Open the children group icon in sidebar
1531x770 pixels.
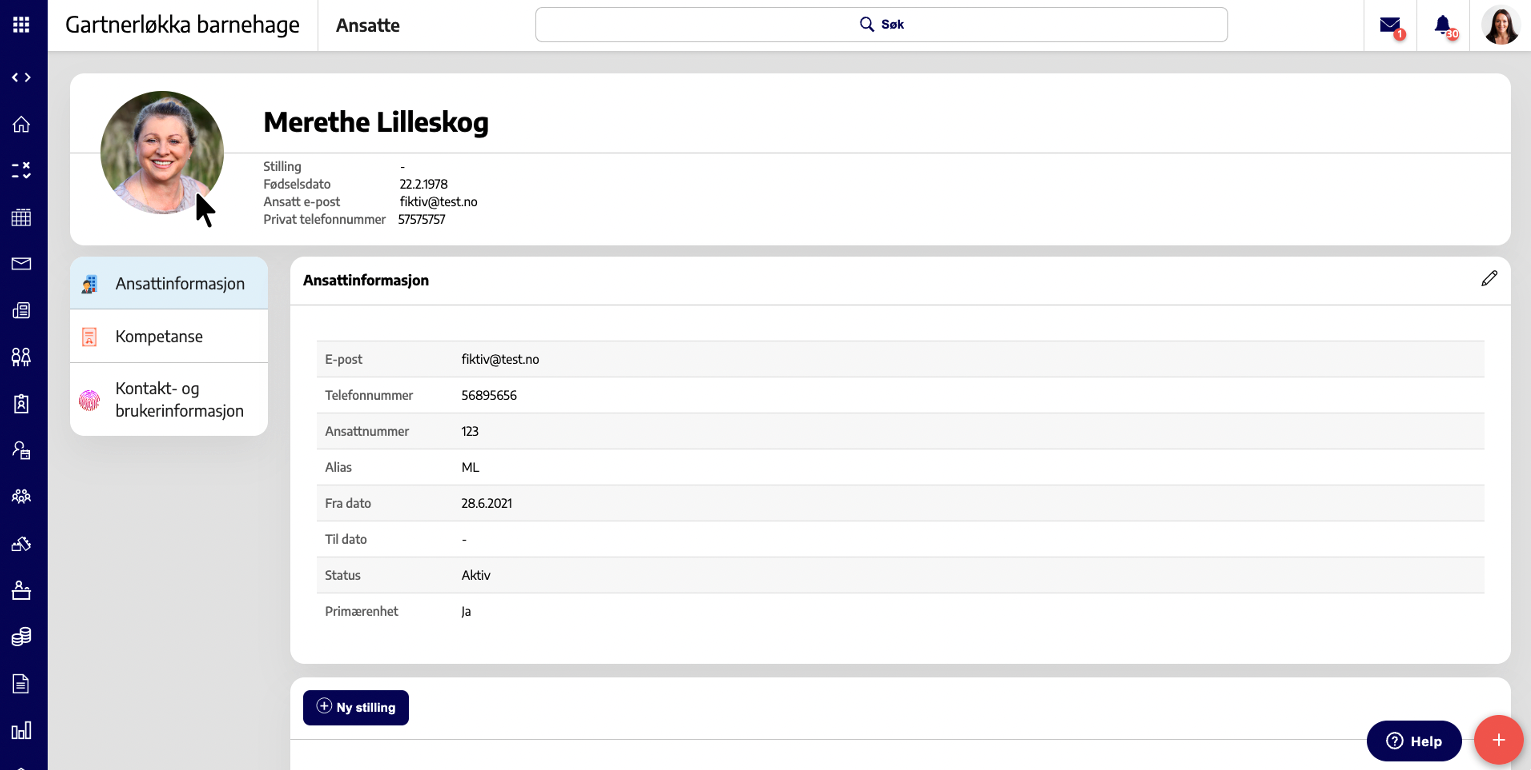tap(21, 356)
